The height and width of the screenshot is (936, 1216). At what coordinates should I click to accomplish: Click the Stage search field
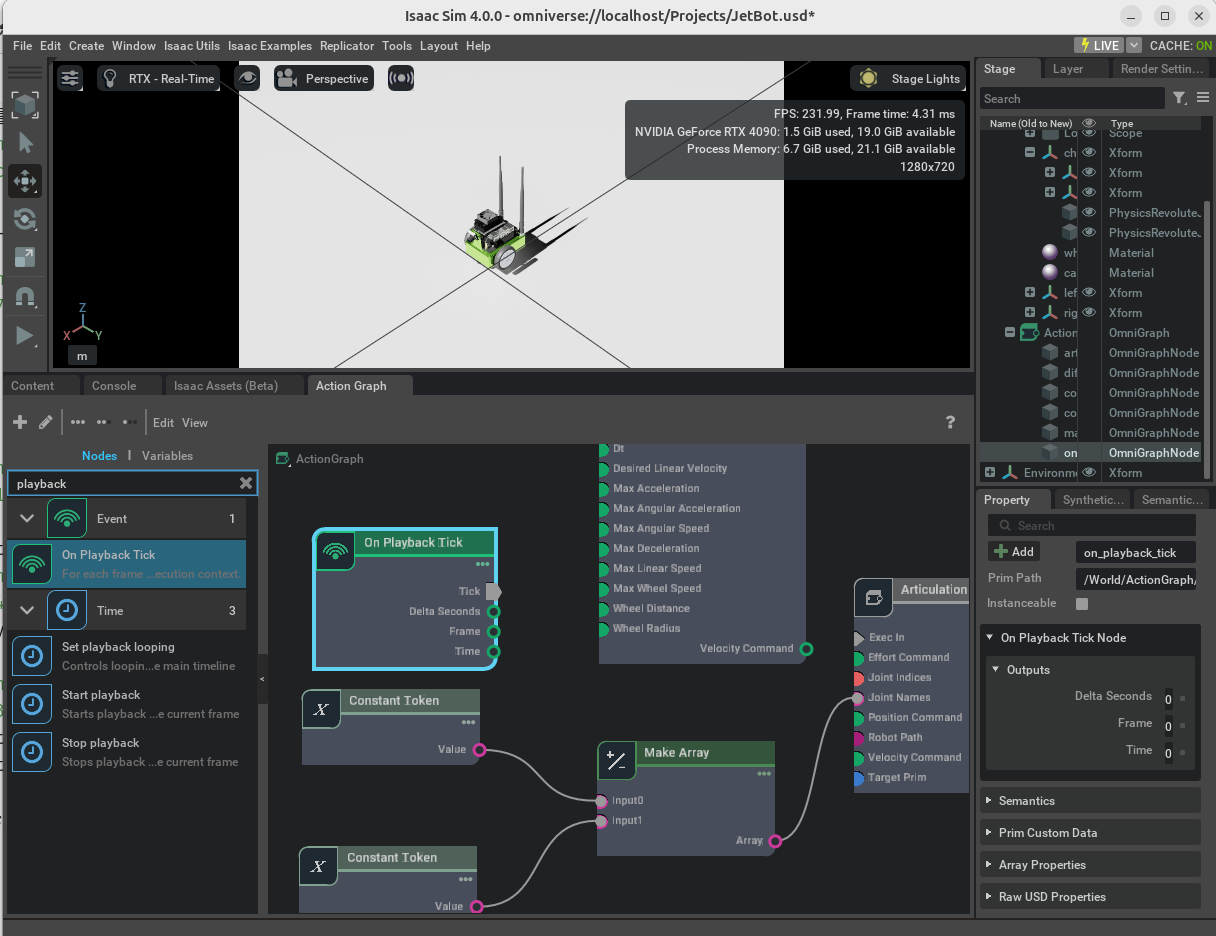[1072, 98]
